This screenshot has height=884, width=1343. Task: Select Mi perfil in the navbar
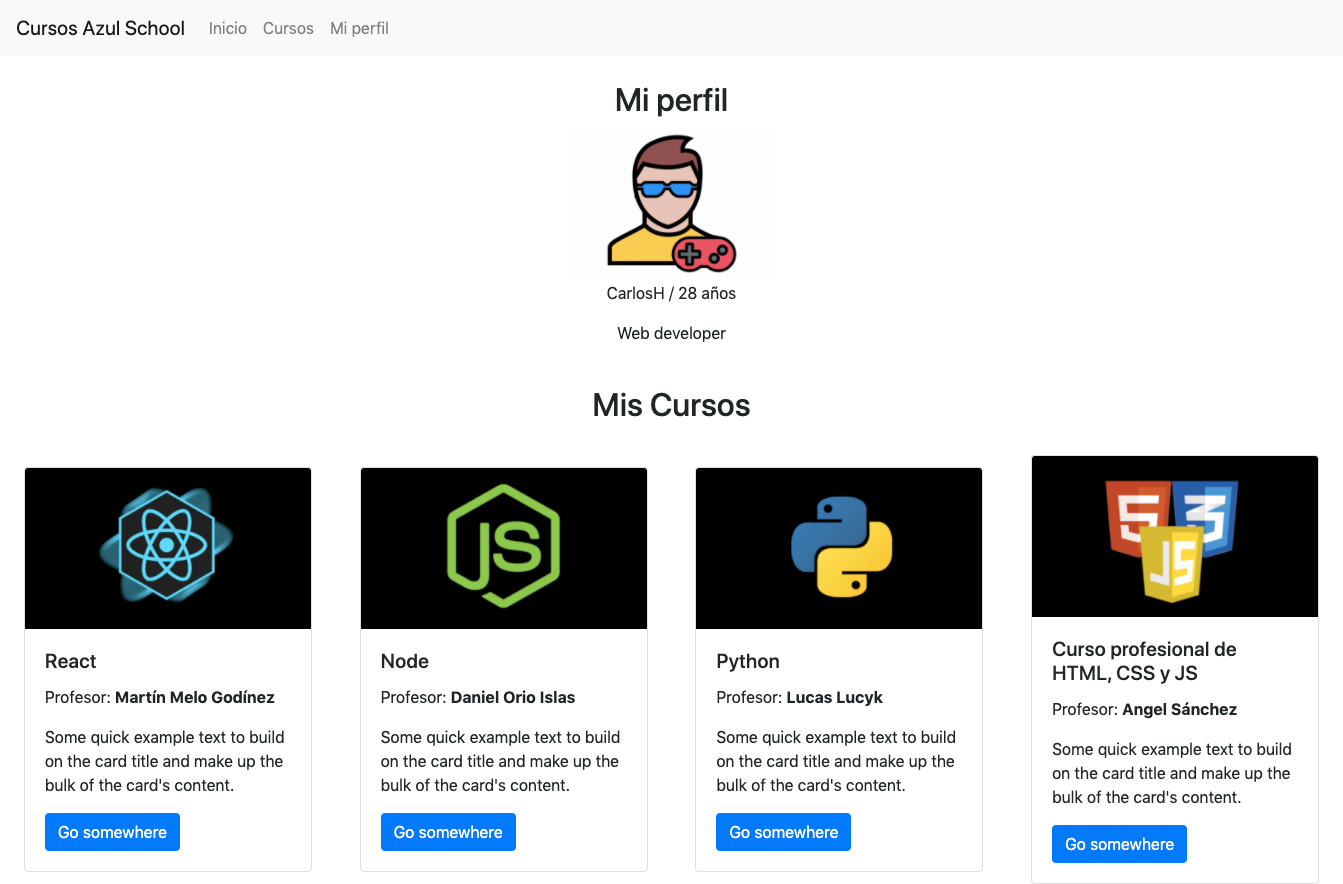tap(359, 28)
